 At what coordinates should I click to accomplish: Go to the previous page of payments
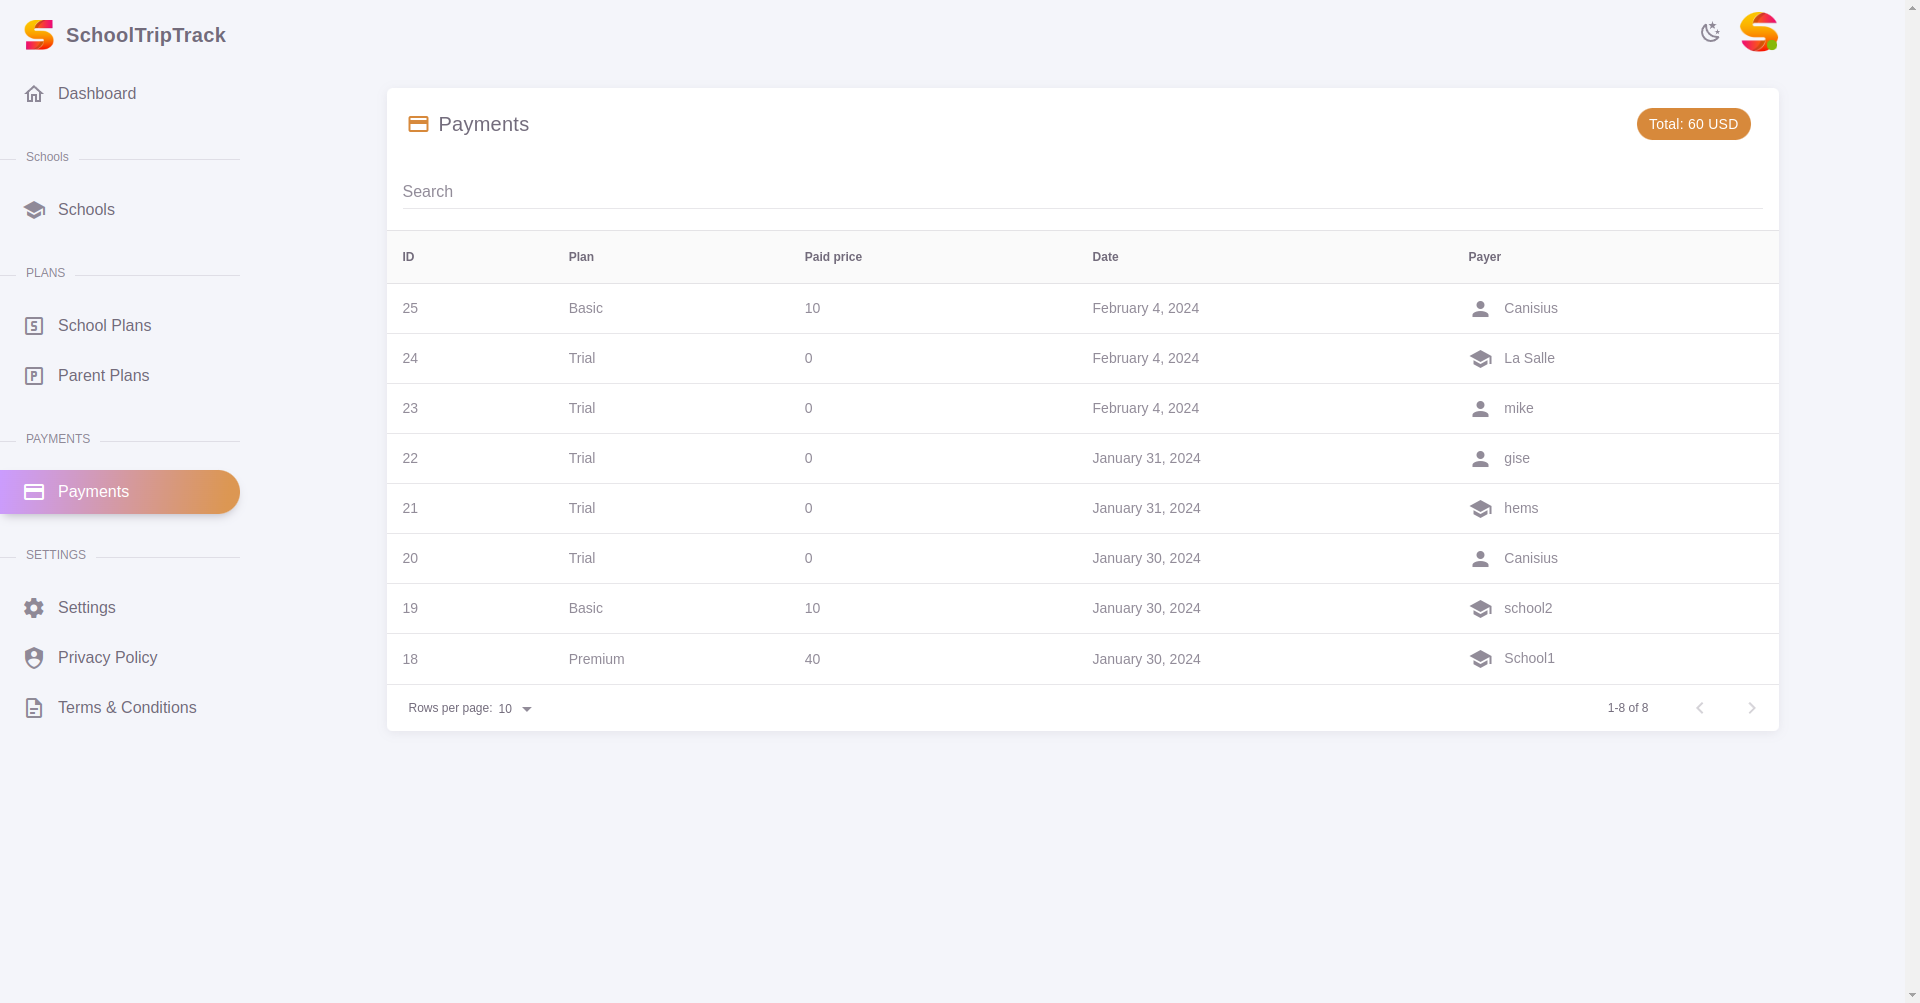[x=1699, y=708]
